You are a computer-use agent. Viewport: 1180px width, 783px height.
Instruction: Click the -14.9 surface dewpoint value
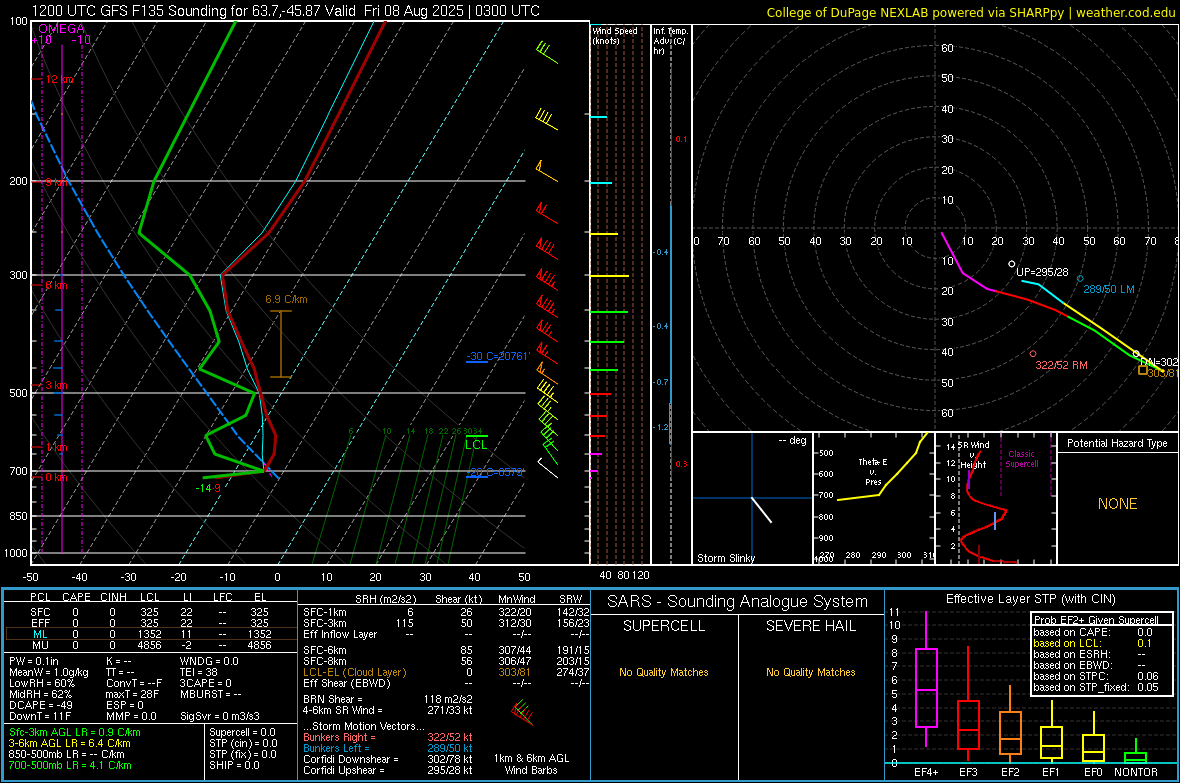pos(208,488)
